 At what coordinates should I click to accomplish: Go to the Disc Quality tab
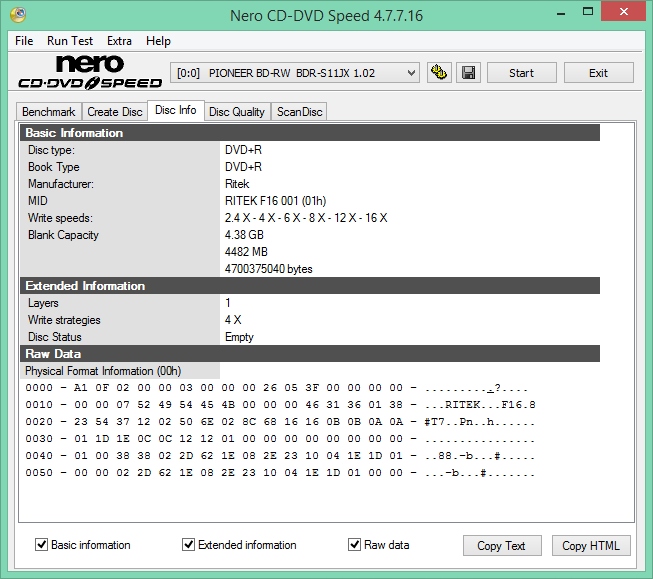(237, 112)
